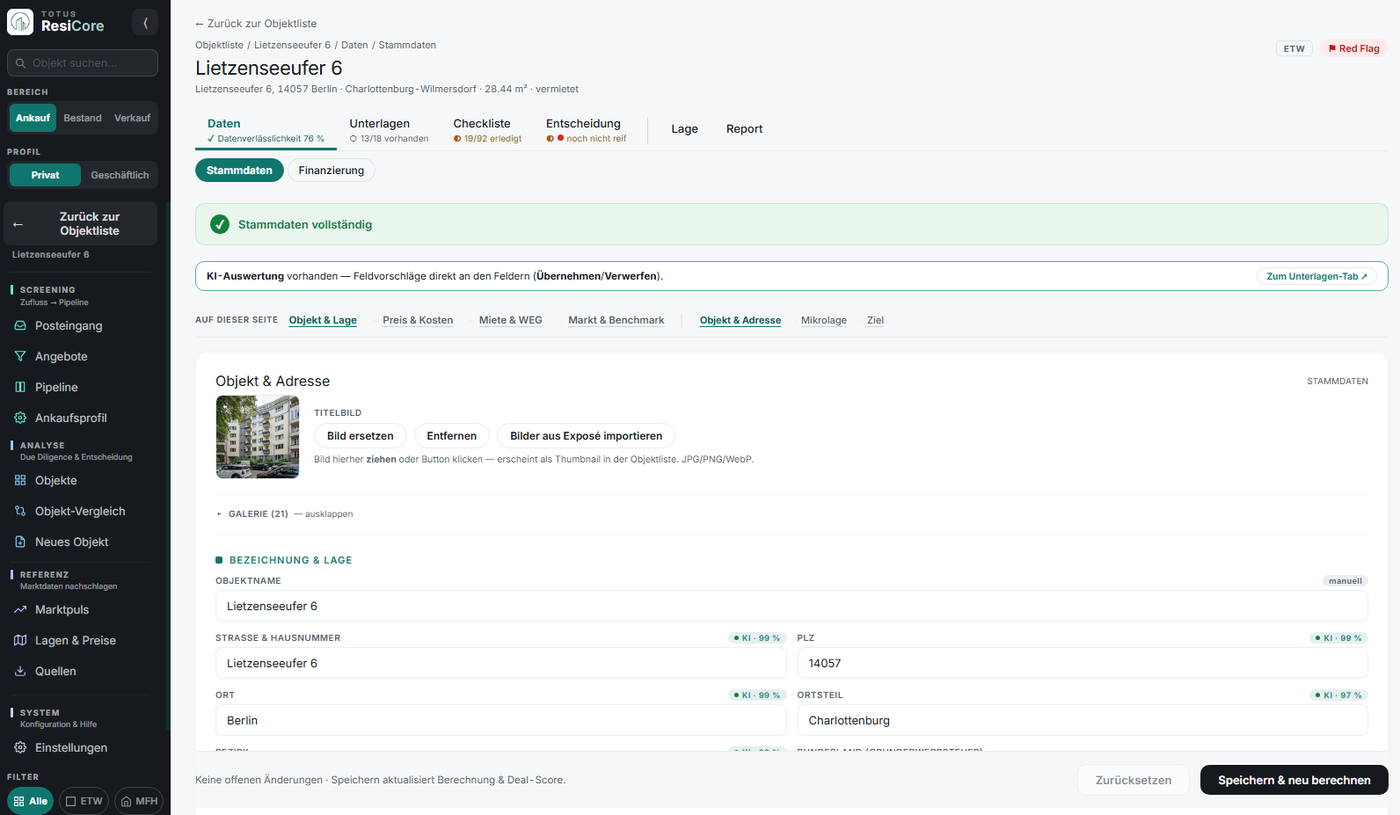Image resolution: width=1400 pixels, height=815 pixels.
Task: Jump to Miete & WEG section
Action: (x=511, y=320)
